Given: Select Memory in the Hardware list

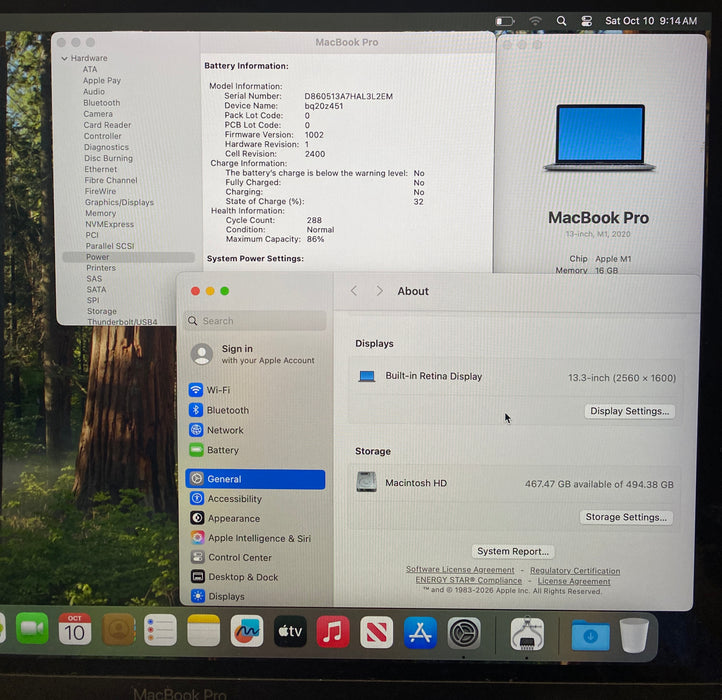Looking at the screenshot, I should (x=101, y=213).
